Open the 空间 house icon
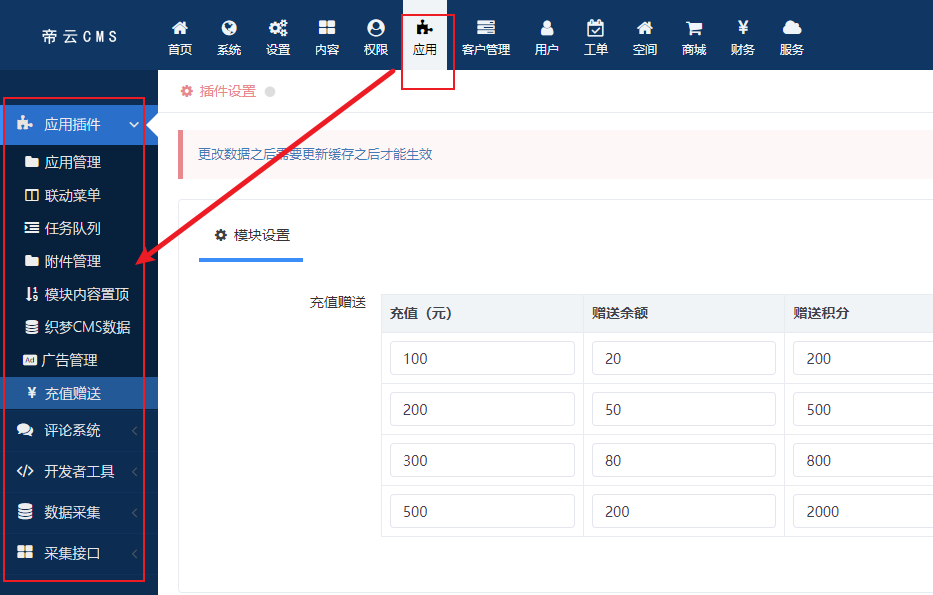Image resolution: width=933 pixels, height=595 pixels. [645, 27]
